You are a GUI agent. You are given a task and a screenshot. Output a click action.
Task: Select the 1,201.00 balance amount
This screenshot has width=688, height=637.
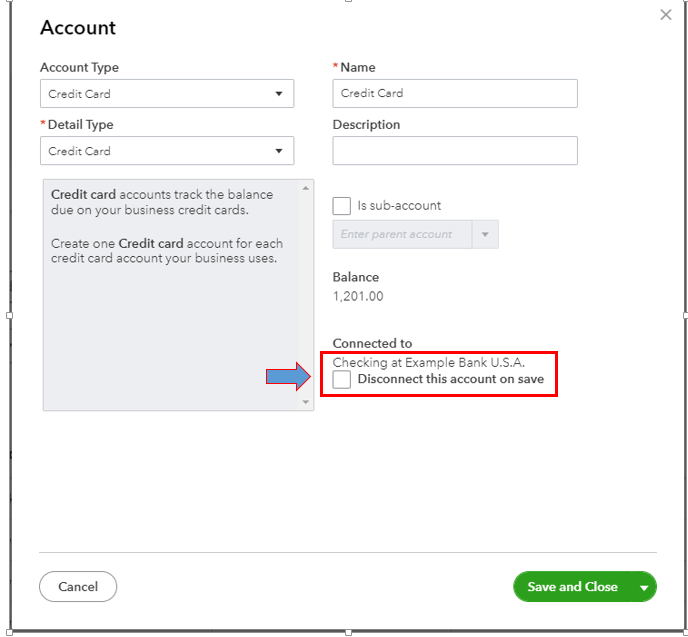pyautogui.click(x=358, y=296)
